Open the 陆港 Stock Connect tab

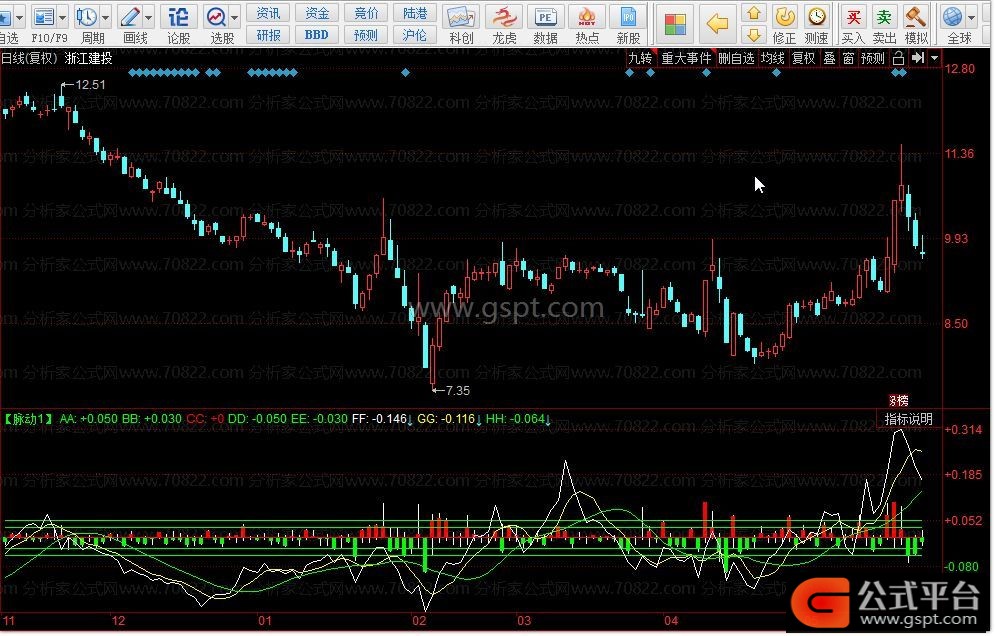click(415, 13)
